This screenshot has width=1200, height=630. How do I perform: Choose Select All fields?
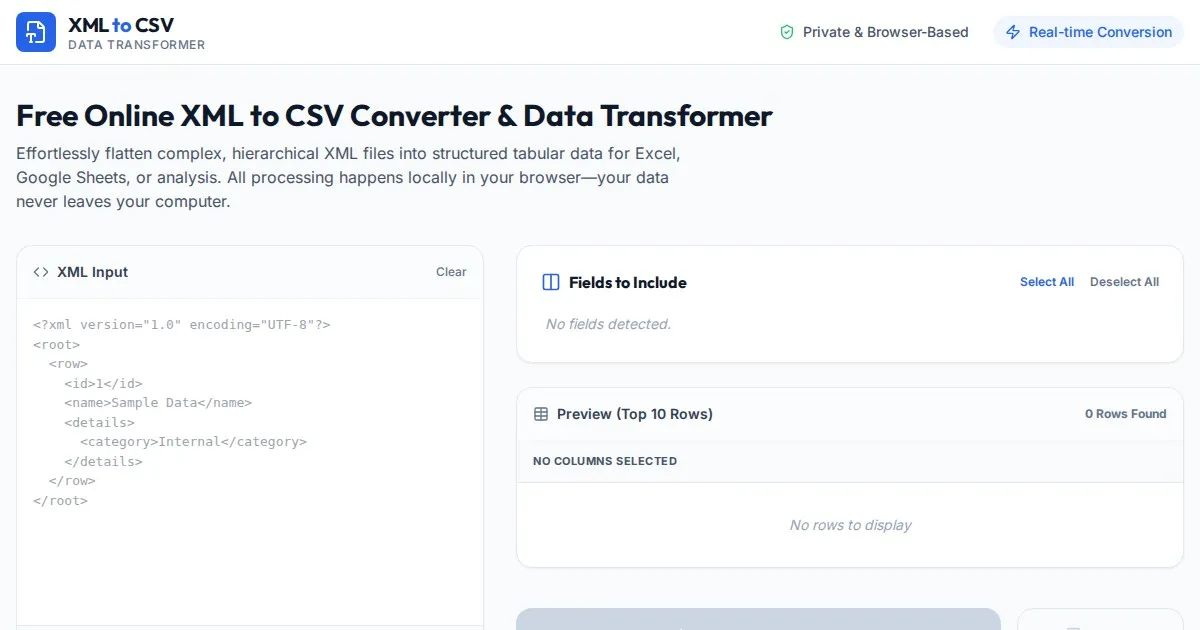(x=1046, y=282)
